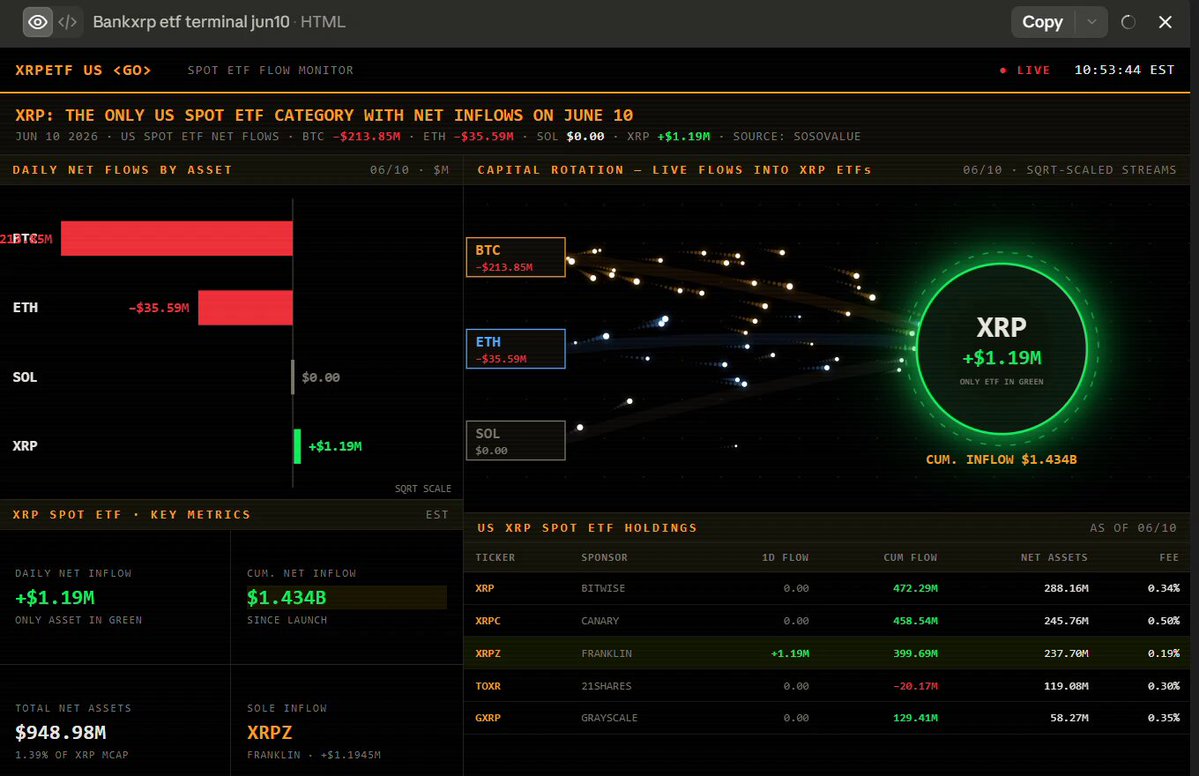
Task: Click the 10:53:44 EST clock
Action: 1124,70
